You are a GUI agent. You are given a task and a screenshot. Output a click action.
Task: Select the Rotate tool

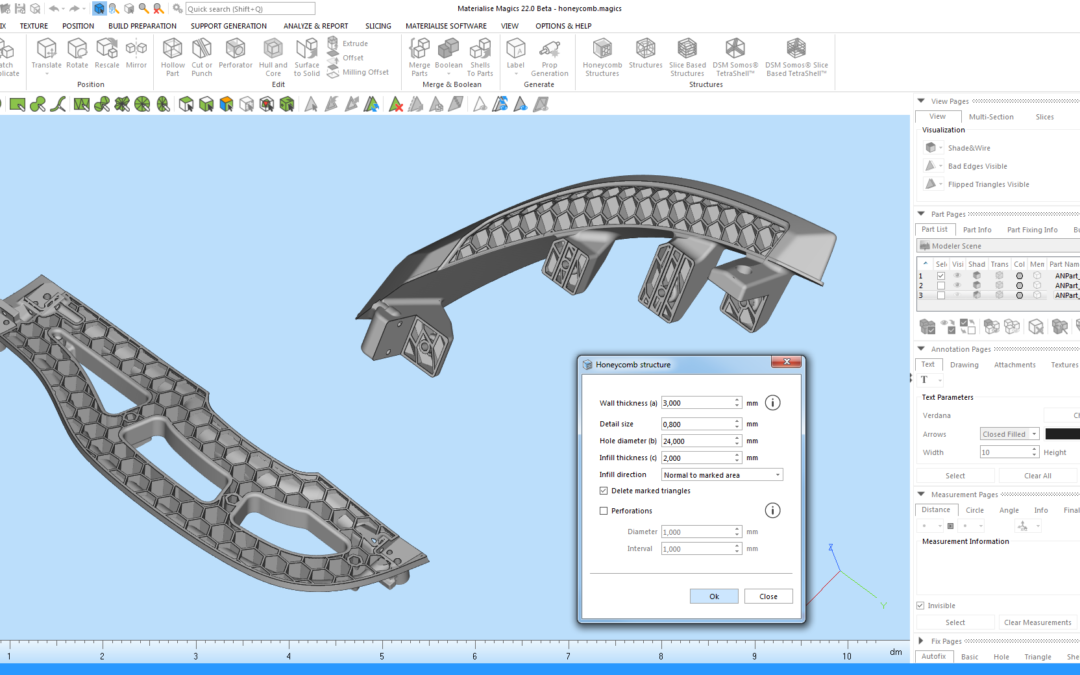[x=77, y=54]
